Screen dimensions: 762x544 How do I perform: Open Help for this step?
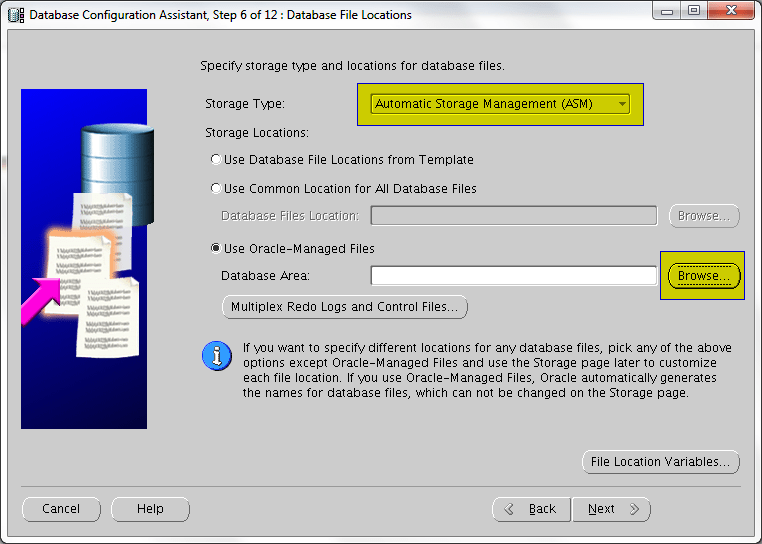pyautogui.click(x=150, y=509)
